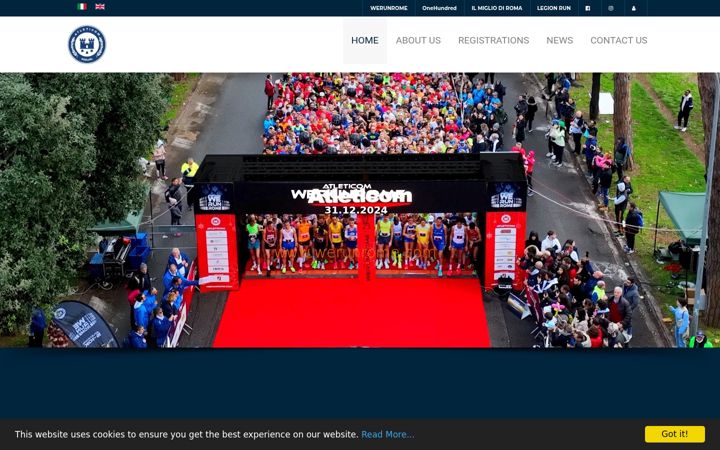720x450 pixels.
Task: Open the CONTACT US menu item
Action: 619,40
